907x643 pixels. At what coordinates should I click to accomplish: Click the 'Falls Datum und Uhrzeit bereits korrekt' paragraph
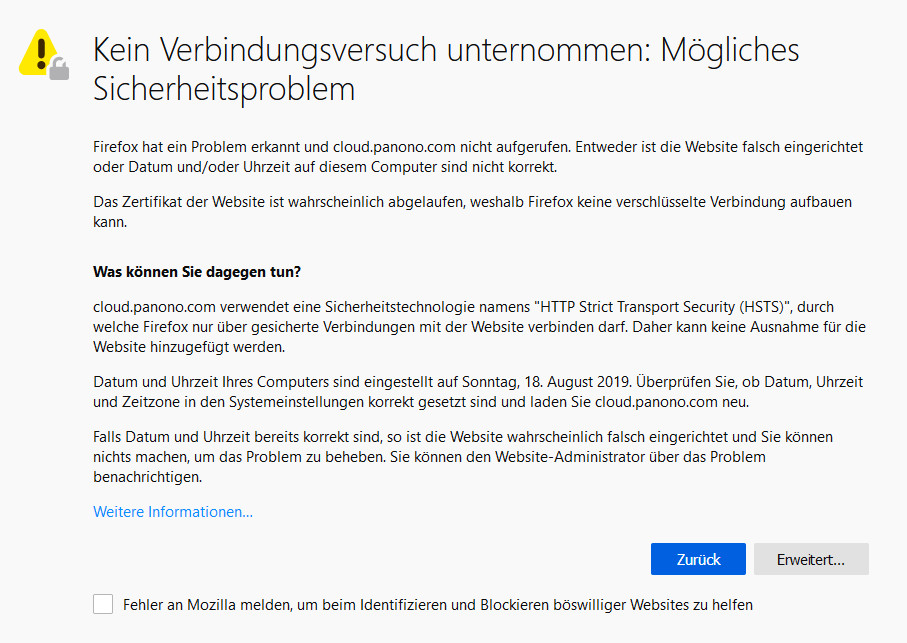coord(462,438)
